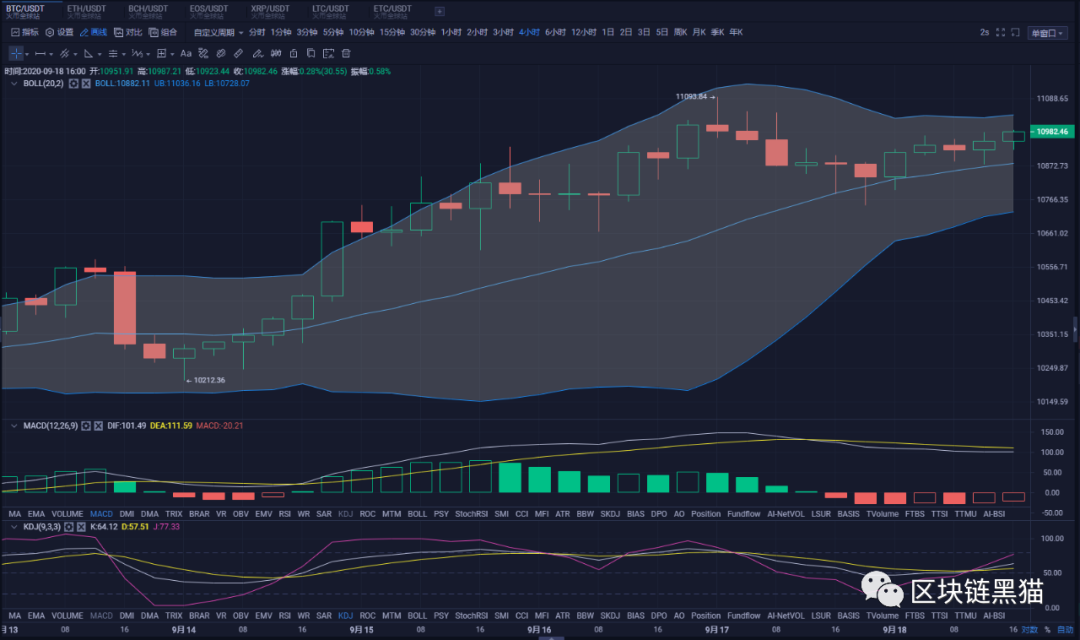The width and height of the screenshot is (1080, 640).
Task: Click the save chart image icon
Action: tap(329, 54)
